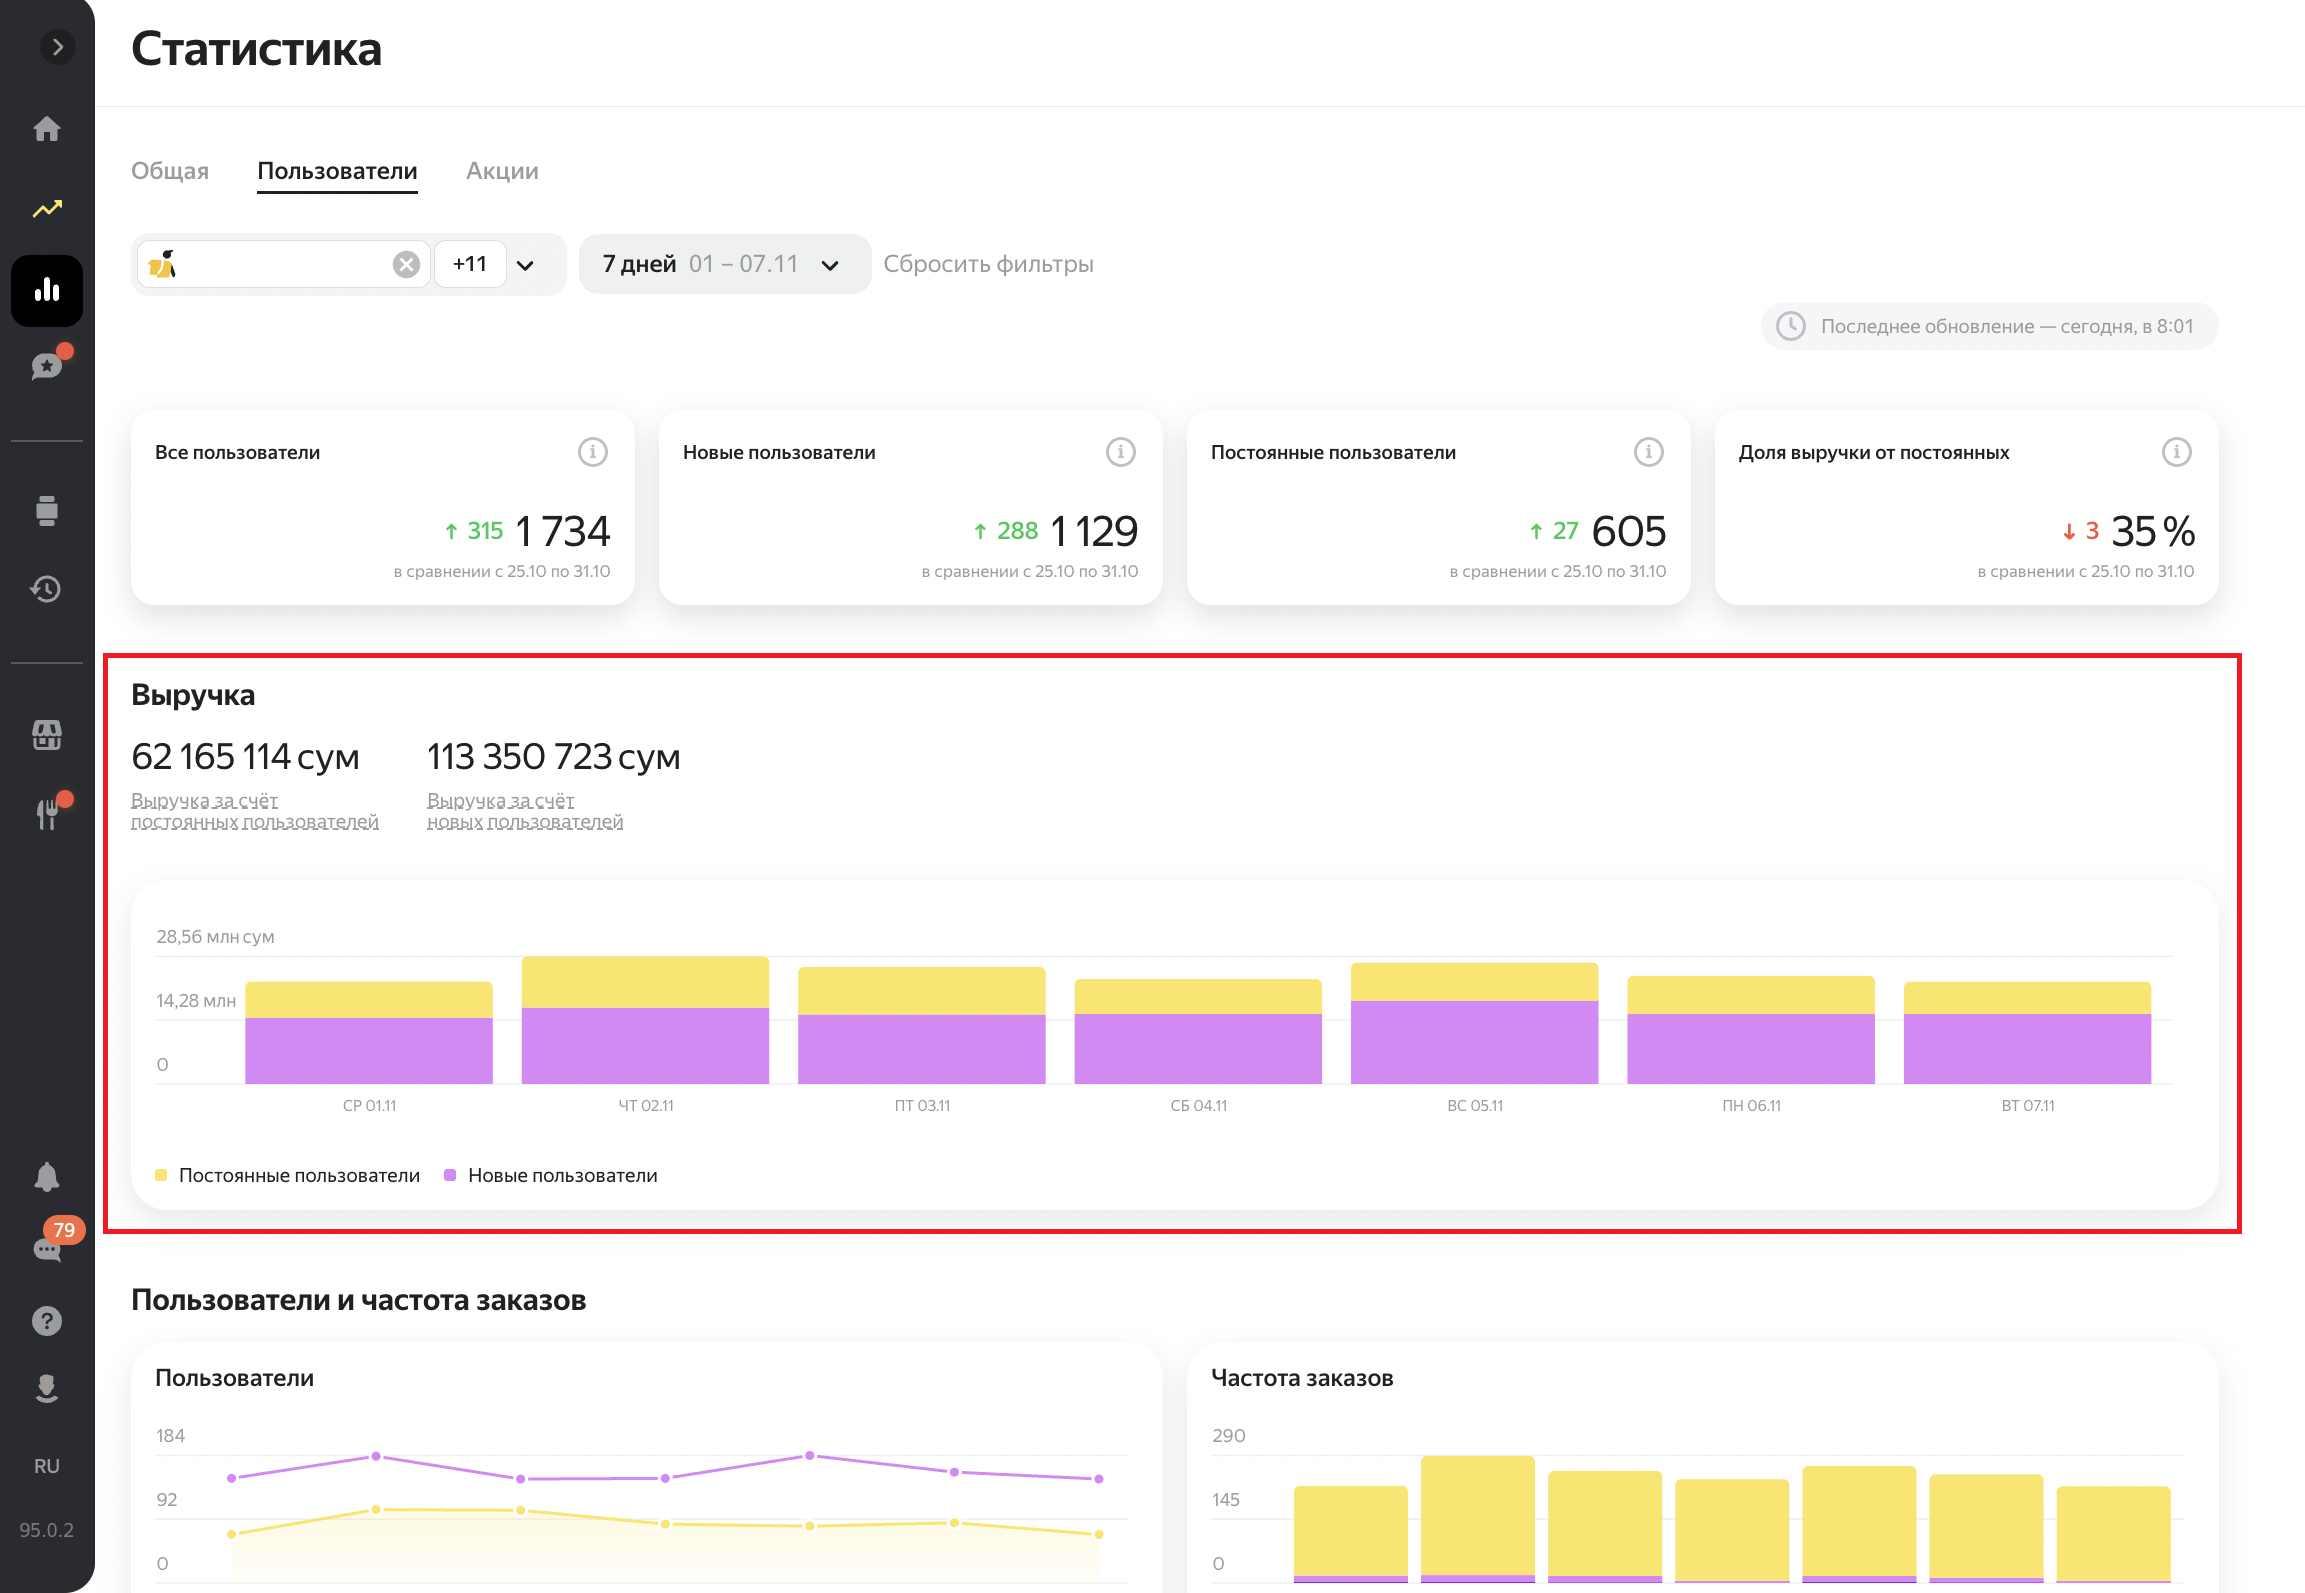Expand the restaurant filter +11 dropdown
This screenshot has height=1593, width=2305.
525,265
